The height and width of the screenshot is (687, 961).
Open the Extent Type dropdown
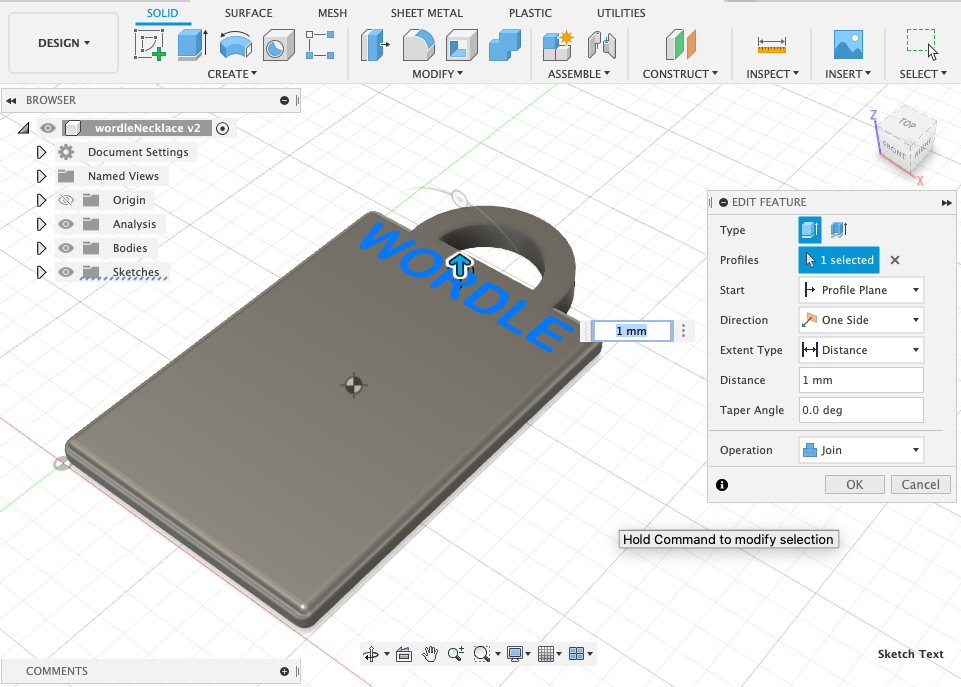(x=916, y=350)
